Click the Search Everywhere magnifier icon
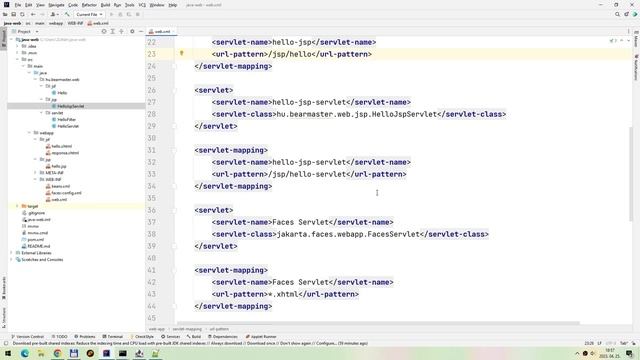 [x=617, y=14]
